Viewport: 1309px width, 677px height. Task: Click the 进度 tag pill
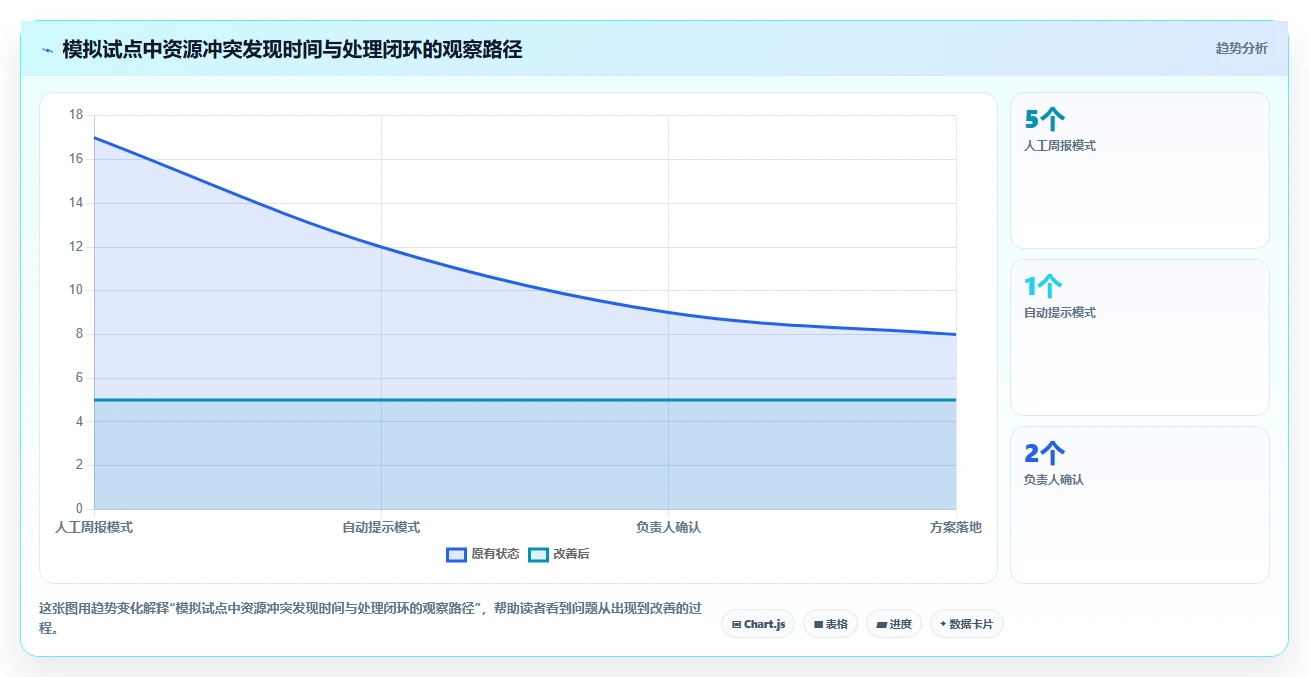coord(894,624)
